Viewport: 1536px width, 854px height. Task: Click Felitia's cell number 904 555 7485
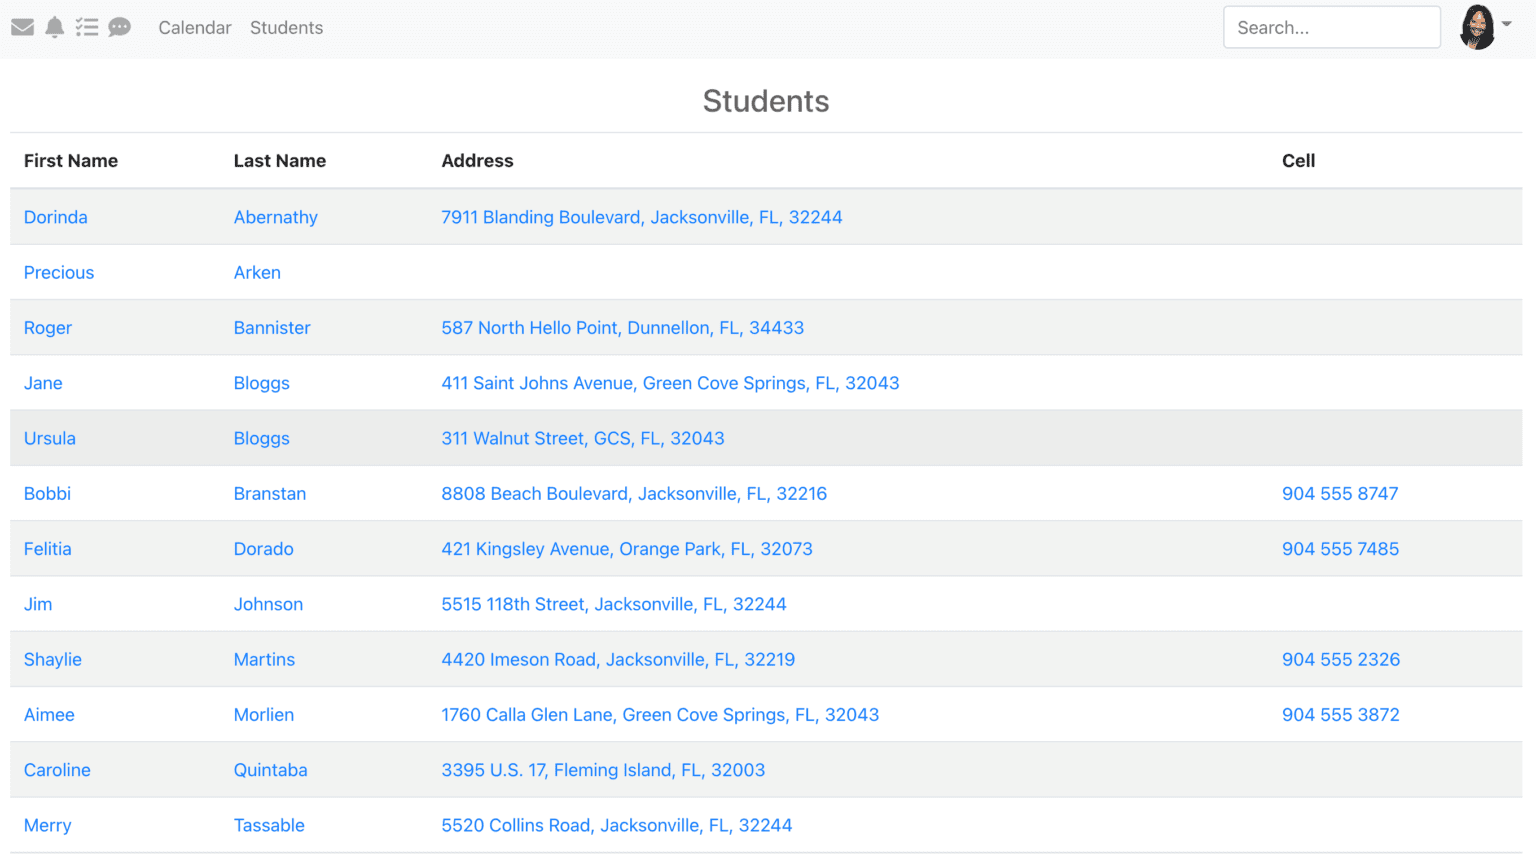1340,549
